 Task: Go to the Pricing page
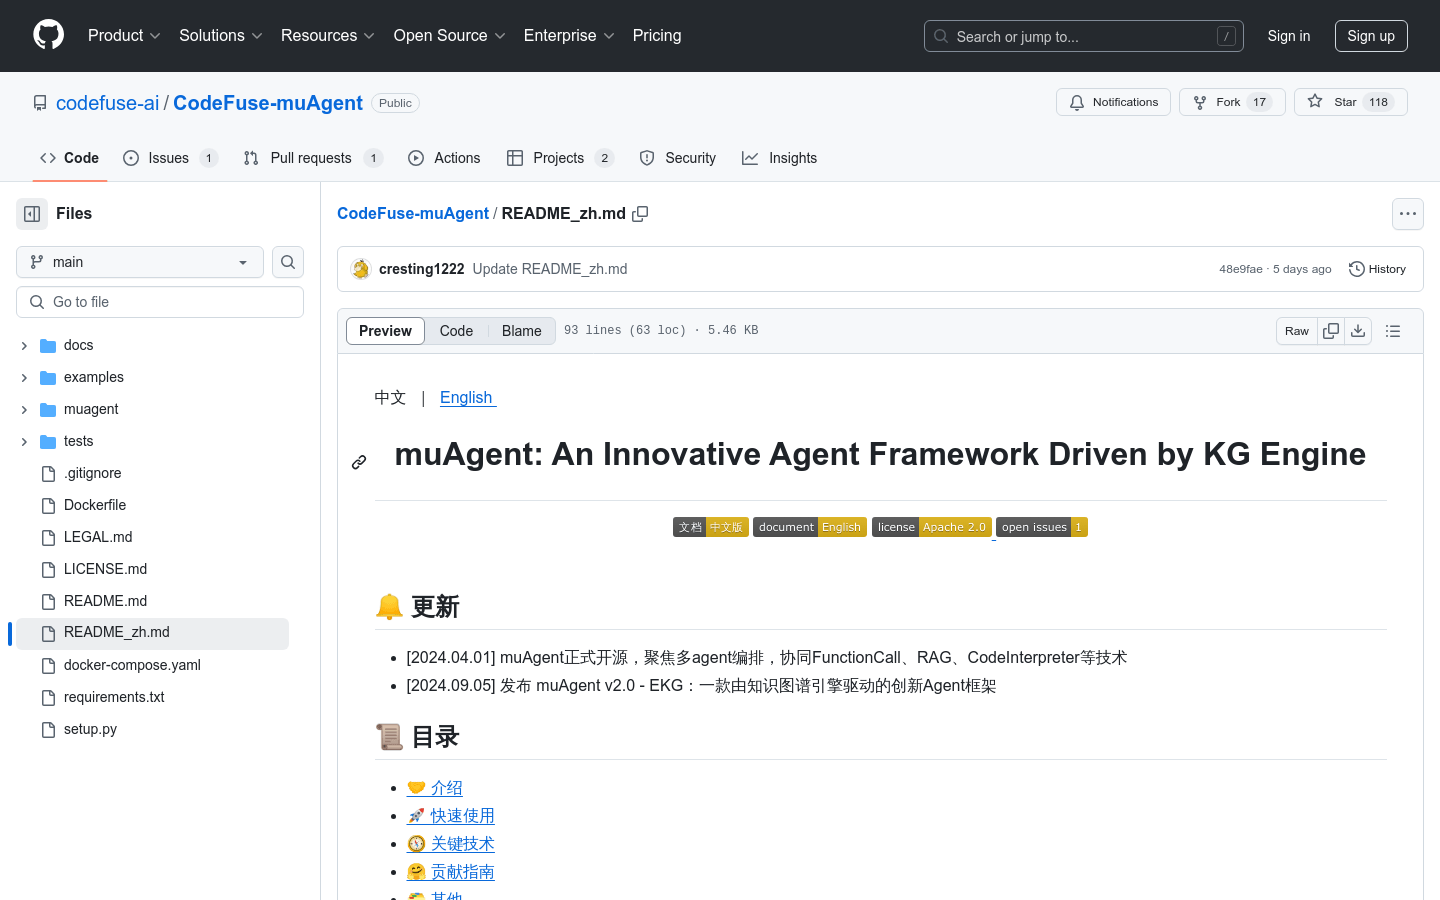[x=657, y=36]
